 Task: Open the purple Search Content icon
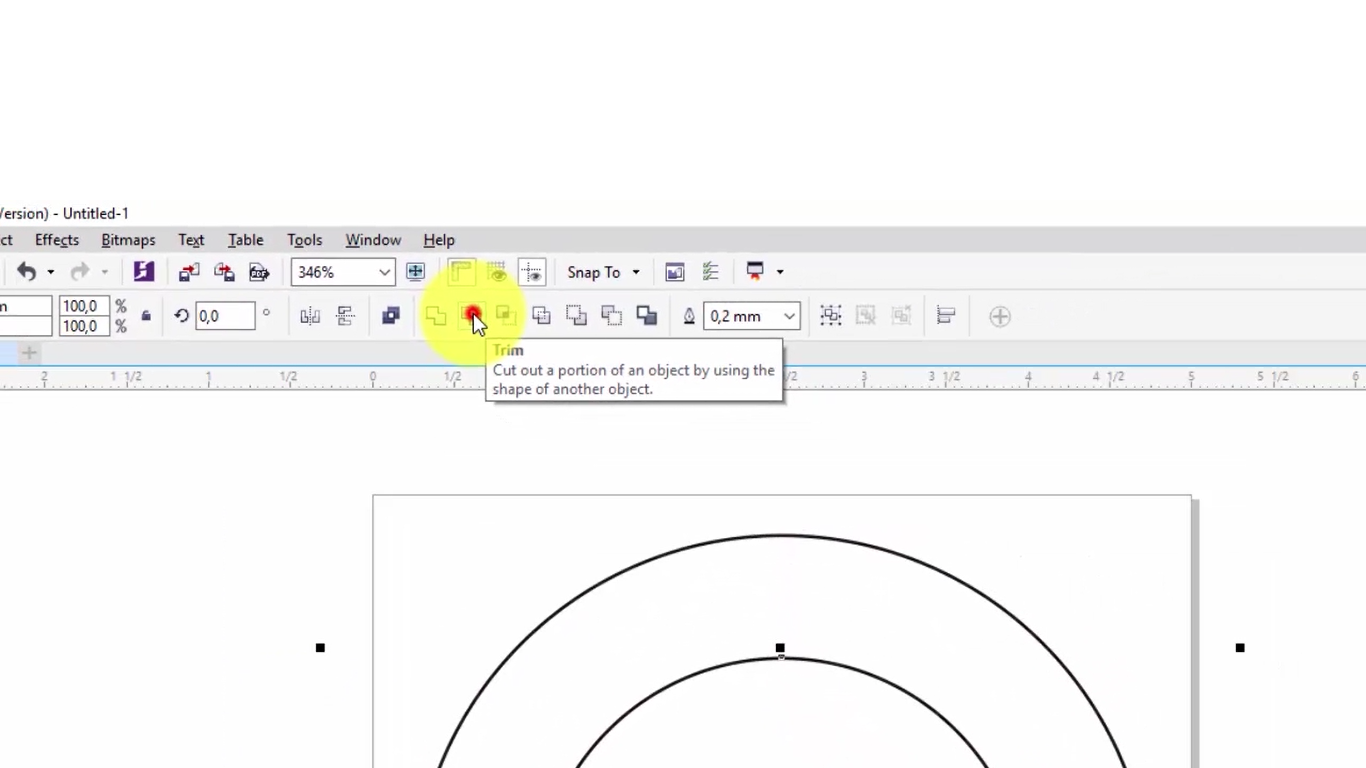point(144,272)
